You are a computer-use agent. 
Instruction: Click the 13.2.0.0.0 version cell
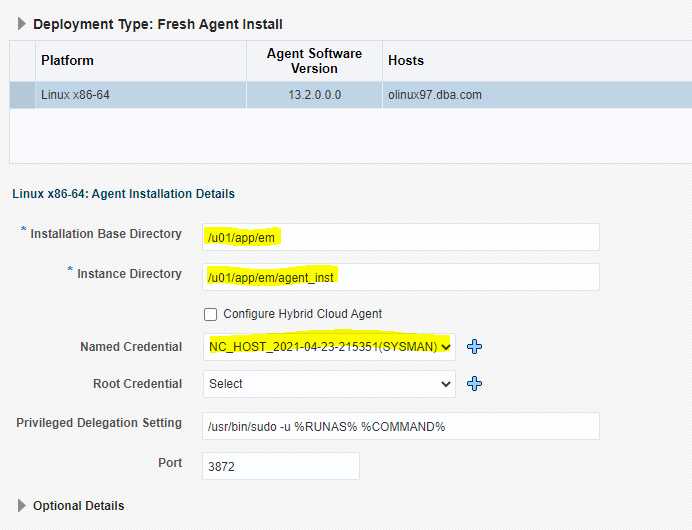coord(314,95)
